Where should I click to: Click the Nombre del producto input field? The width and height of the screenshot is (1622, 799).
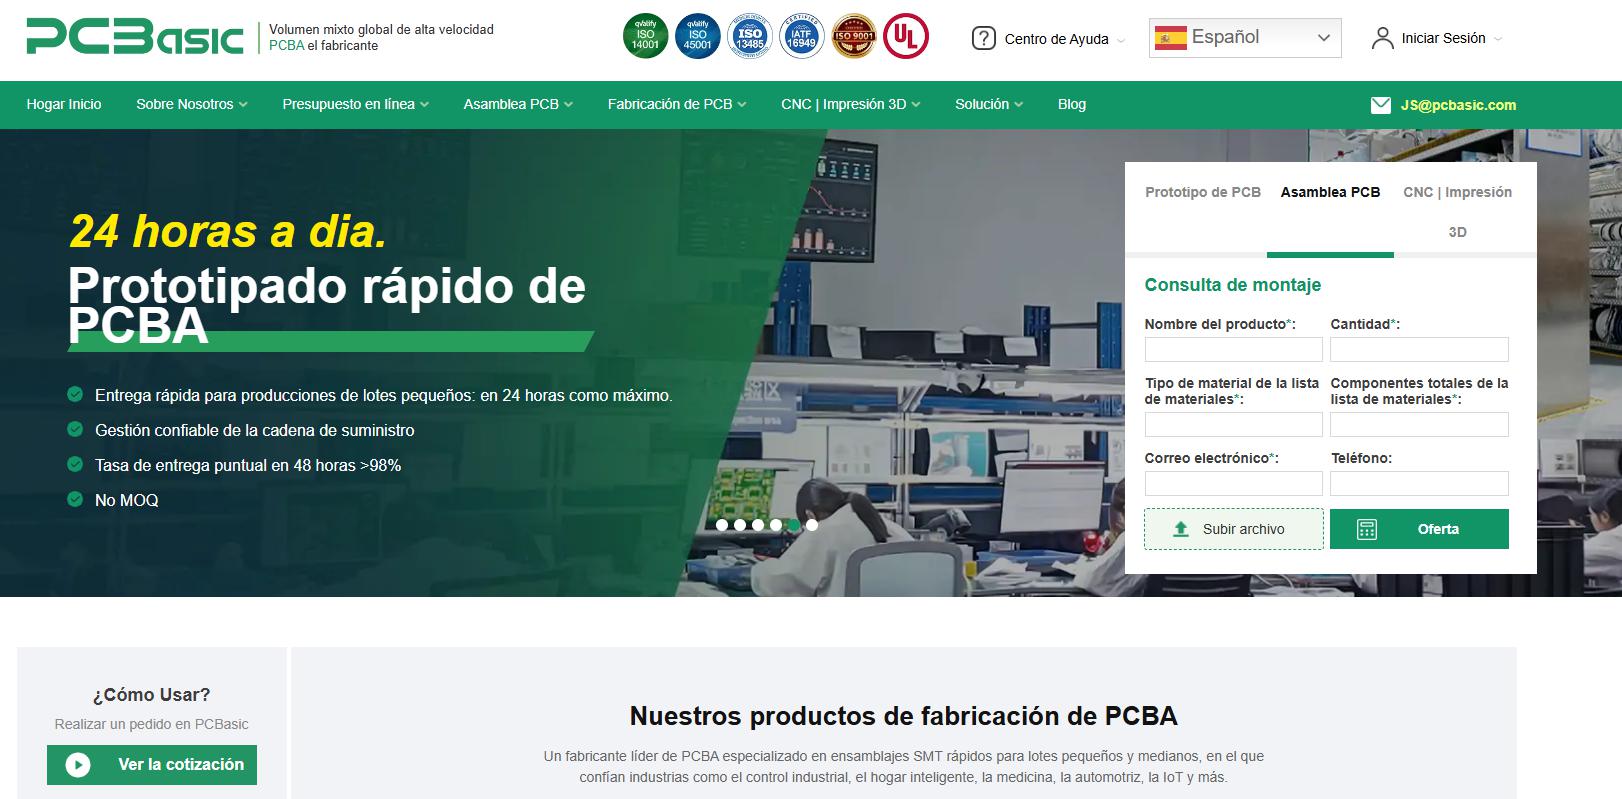(x=1233, y=350)
